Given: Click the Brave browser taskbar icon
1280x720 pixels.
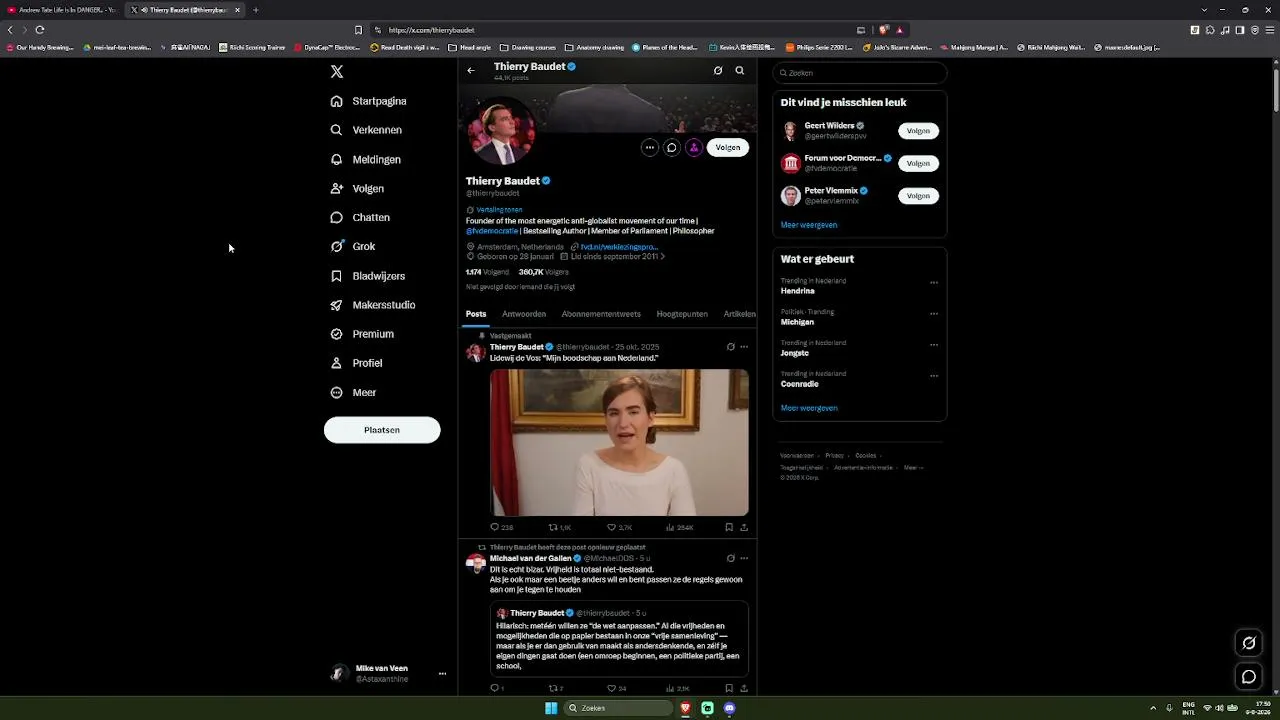Looking at the screenshot, I should 685,708.
